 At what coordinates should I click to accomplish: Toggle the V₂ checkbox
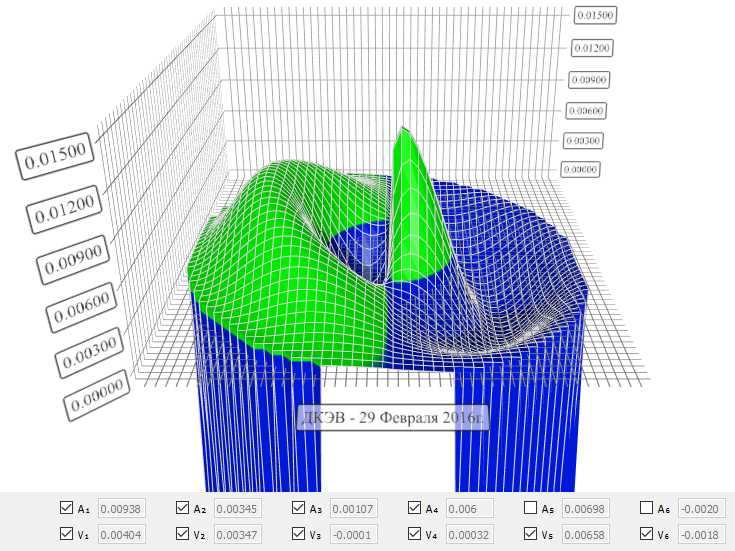click(183, 534)
